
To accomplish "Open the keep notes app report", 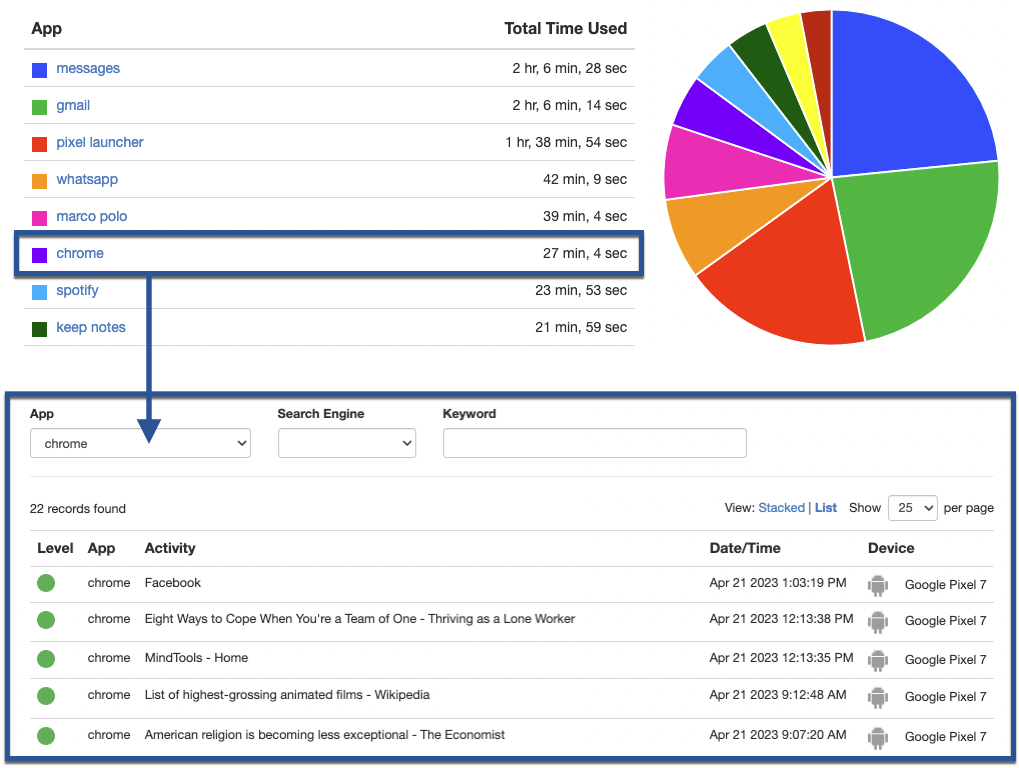I will point(89,327).
